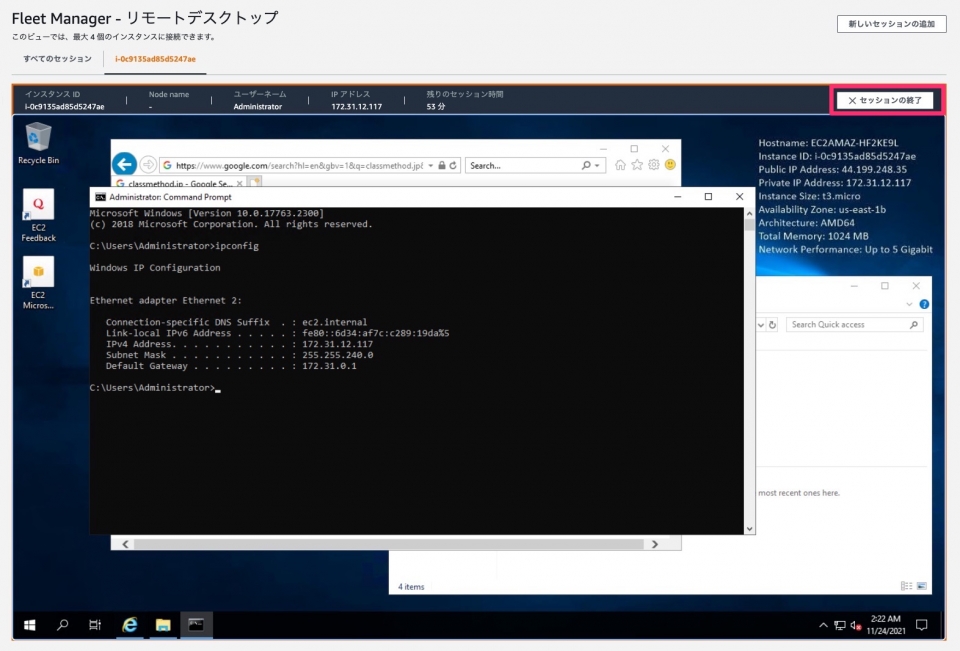Toggle Task View from the taskbar
Screen dimensions: 960x651
click(x=95, y=624)
